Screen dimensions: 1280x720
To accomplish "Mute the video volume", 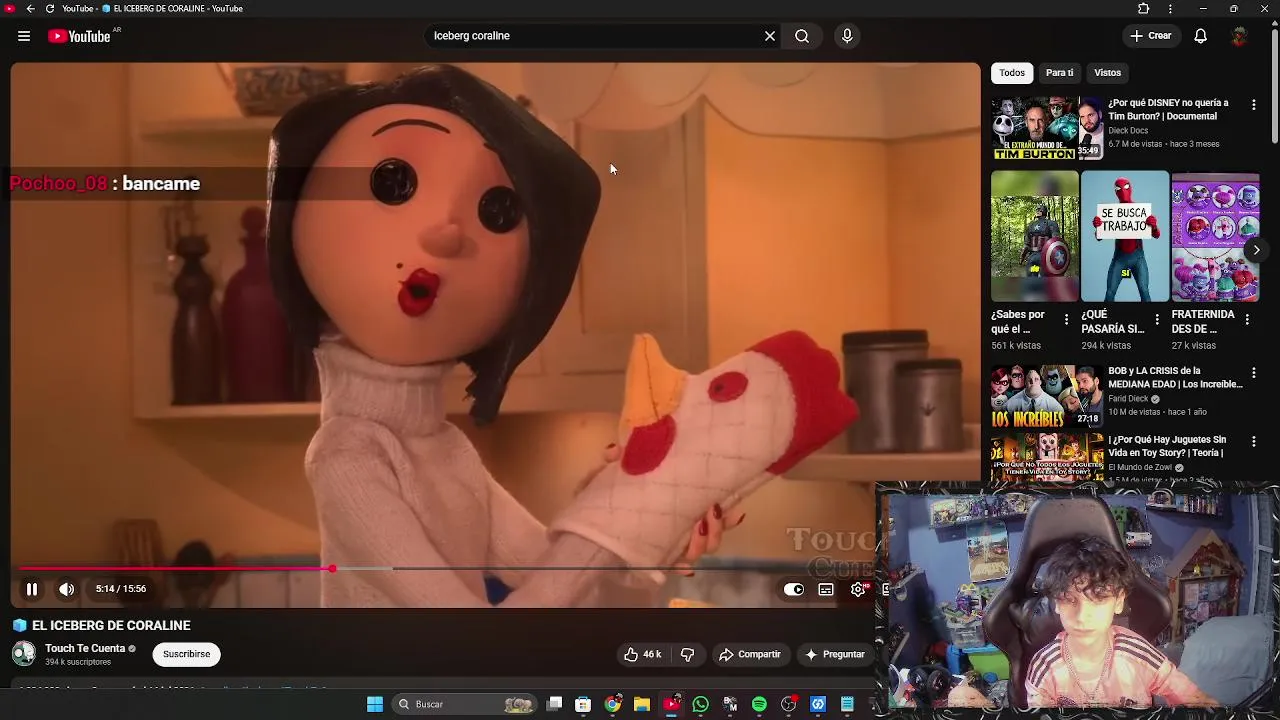I will pyautogui.click(x=67, y=589).
